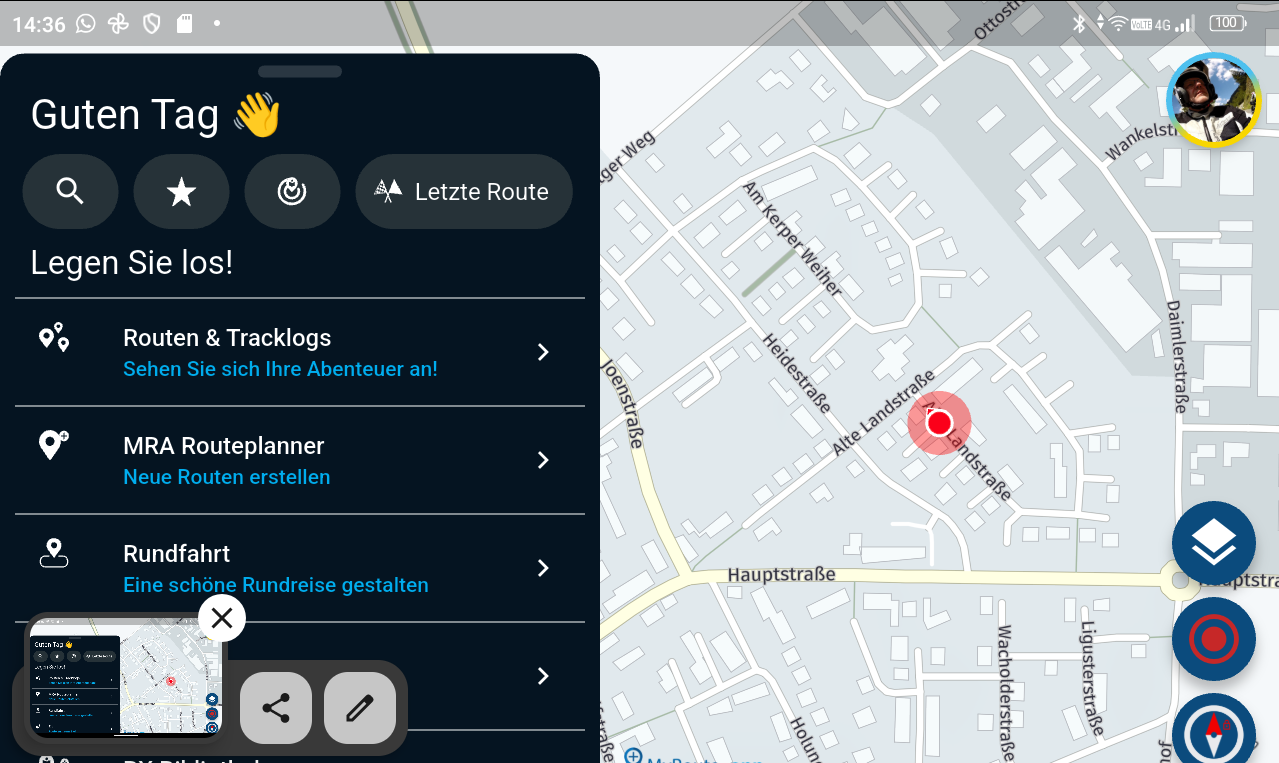Tap the search magnifier button

[70, 191]
